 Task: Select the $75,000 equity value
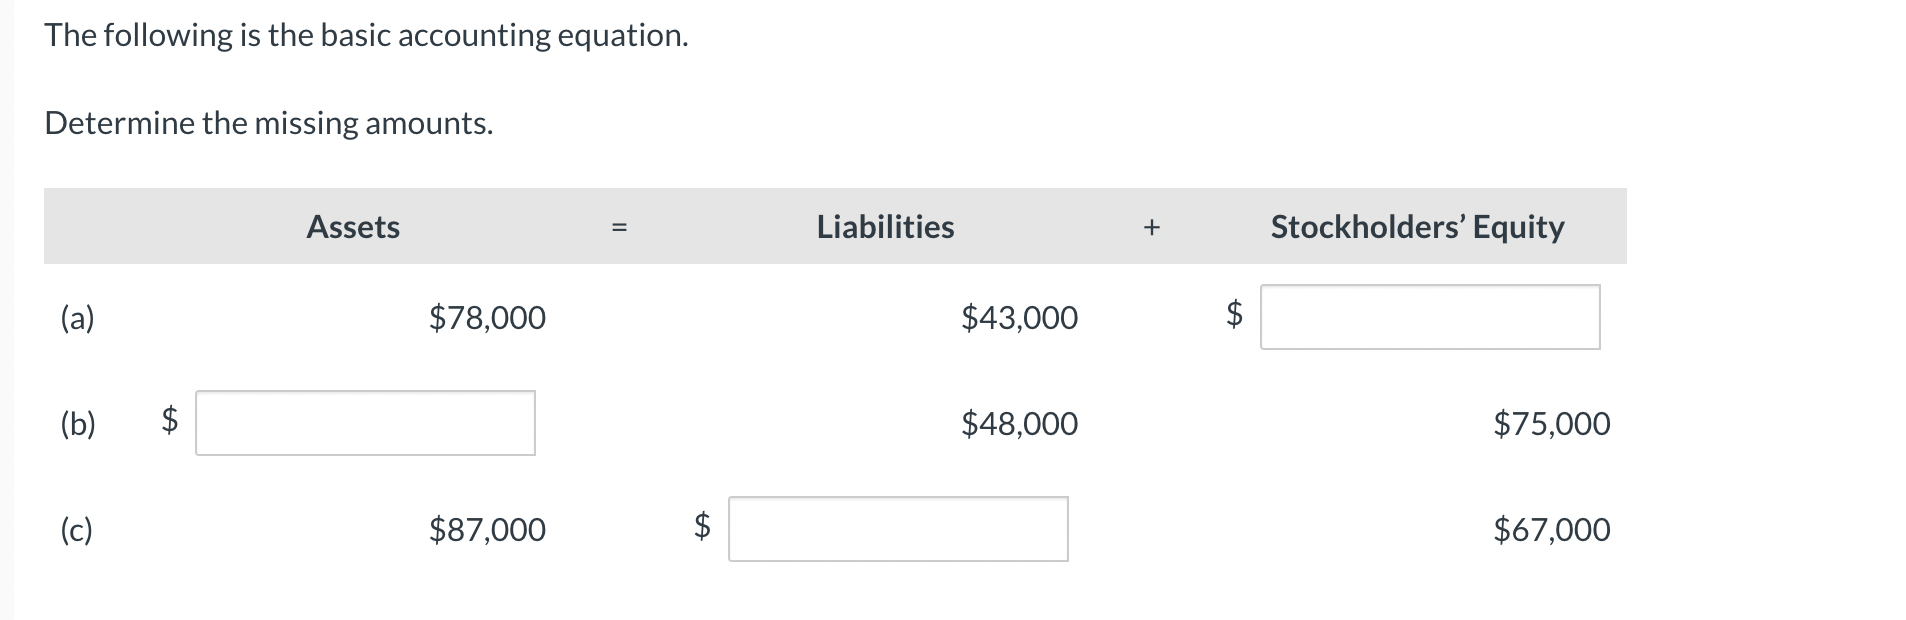[x=1552, y=424]
